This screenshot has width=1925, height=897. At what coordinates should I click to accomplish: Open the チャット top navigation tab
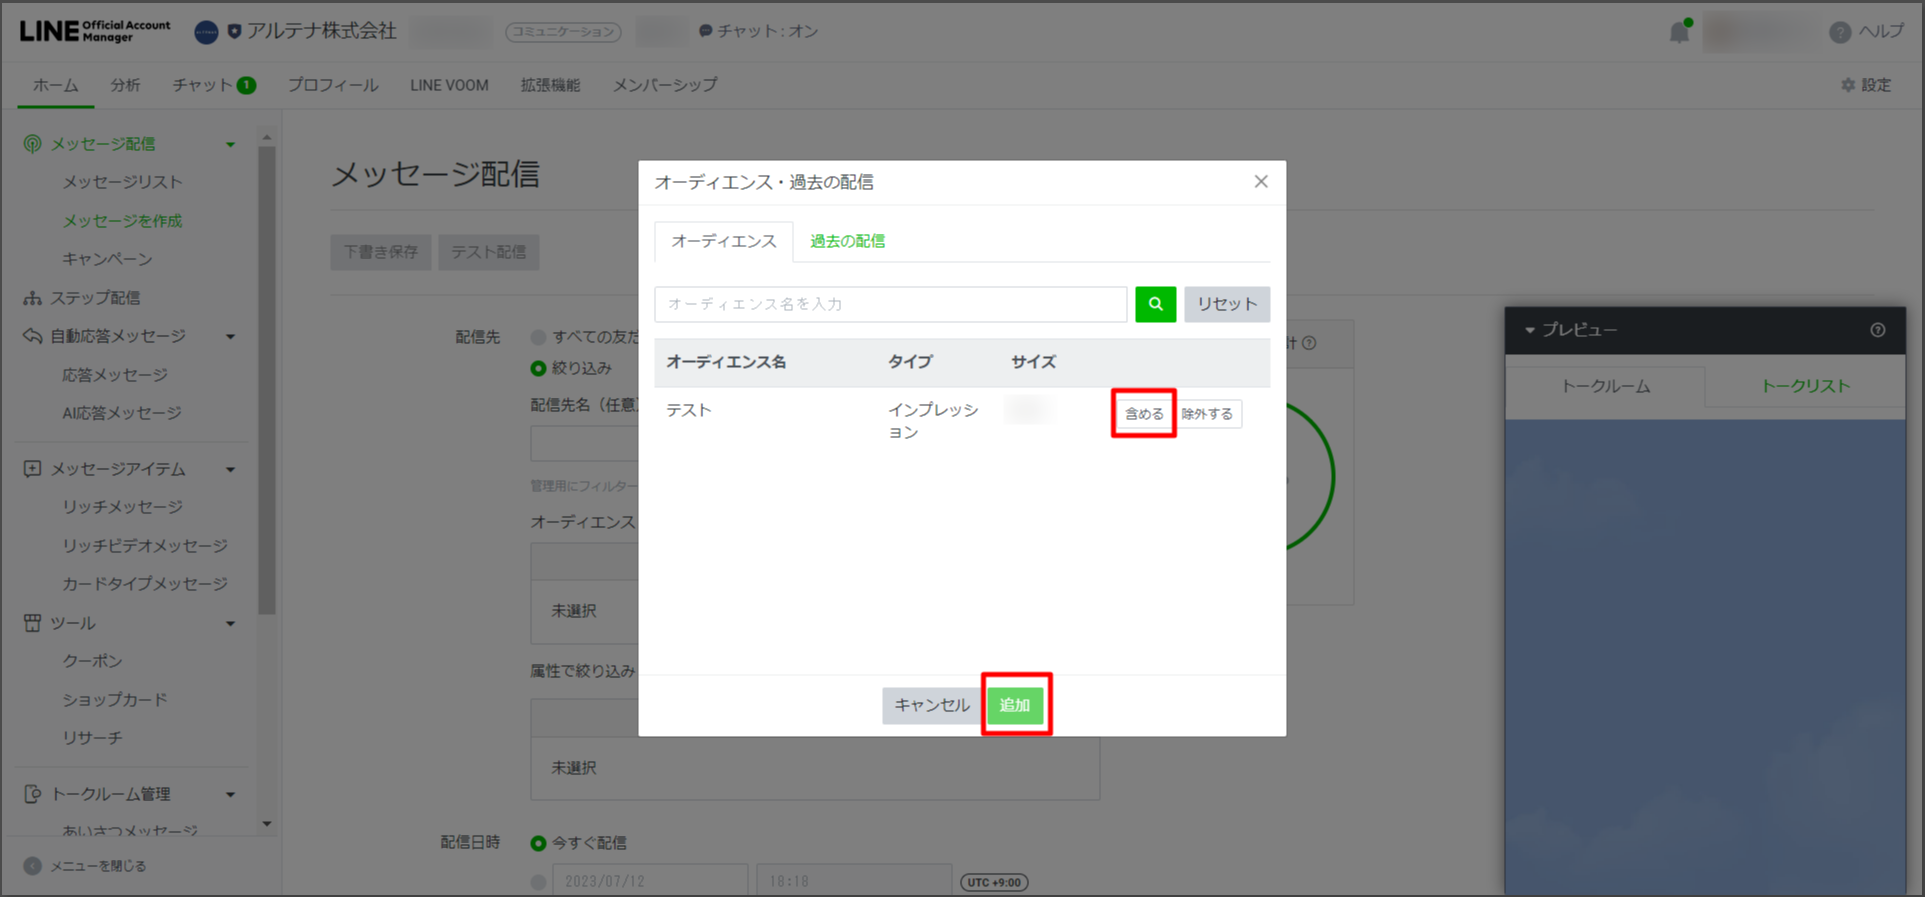tap(214, 85)
